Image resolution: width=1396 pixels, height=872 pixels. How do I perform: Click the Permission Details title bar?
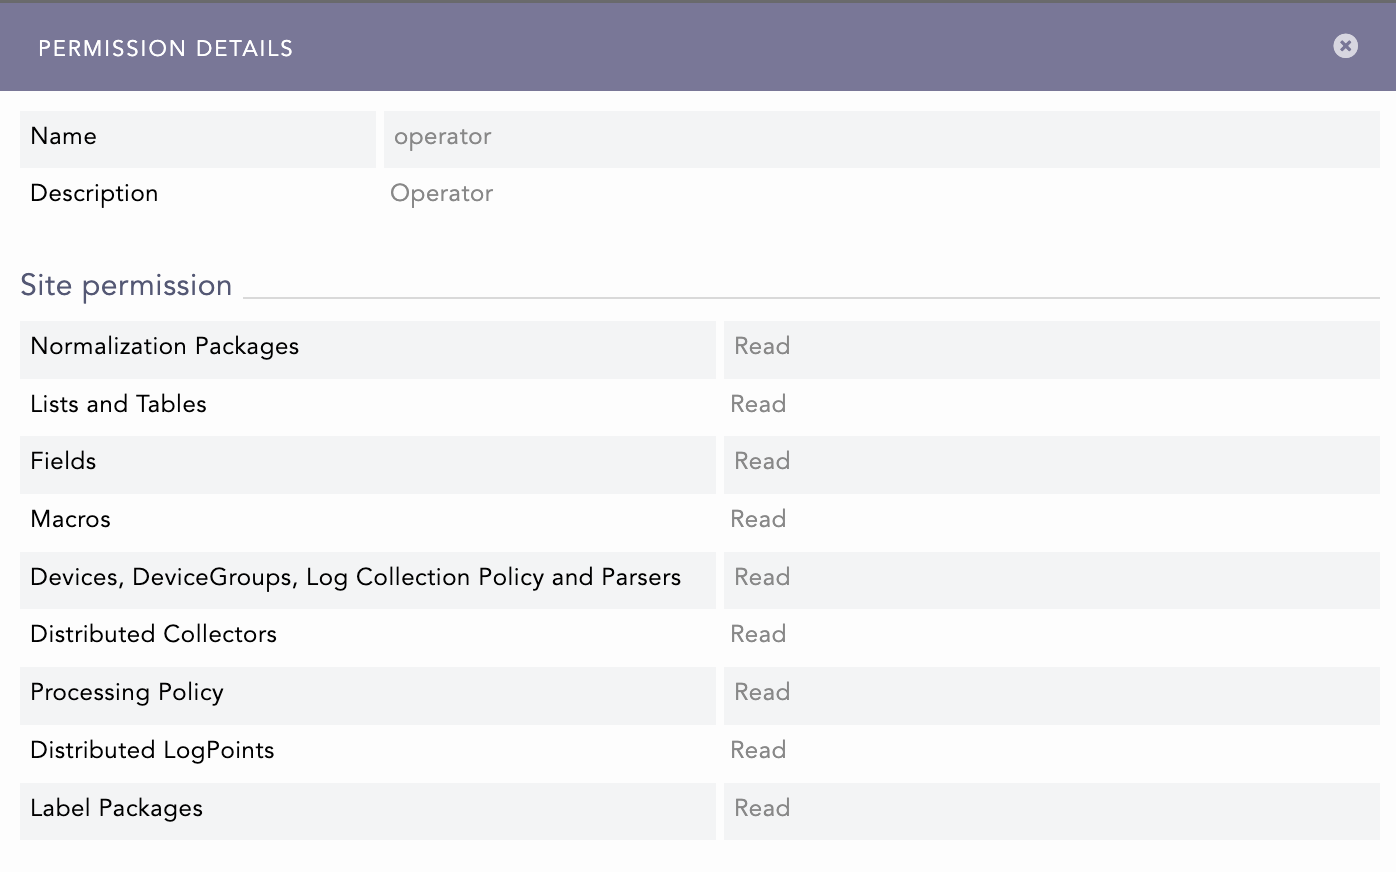tap(165, 46)
